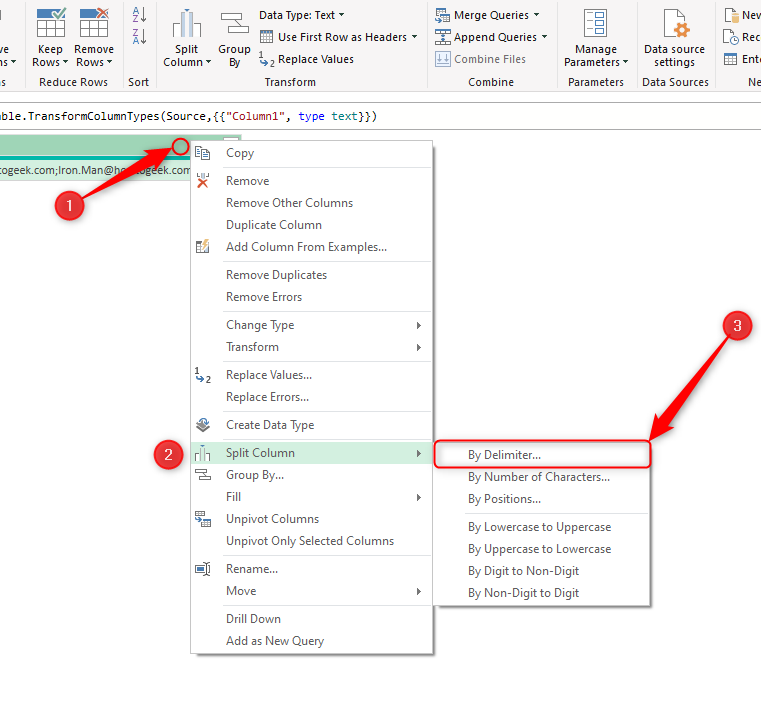The width and height of the screenshot is (761, 703).
Task: Sort column ascending A to Z
Action: tap(139, 15)
